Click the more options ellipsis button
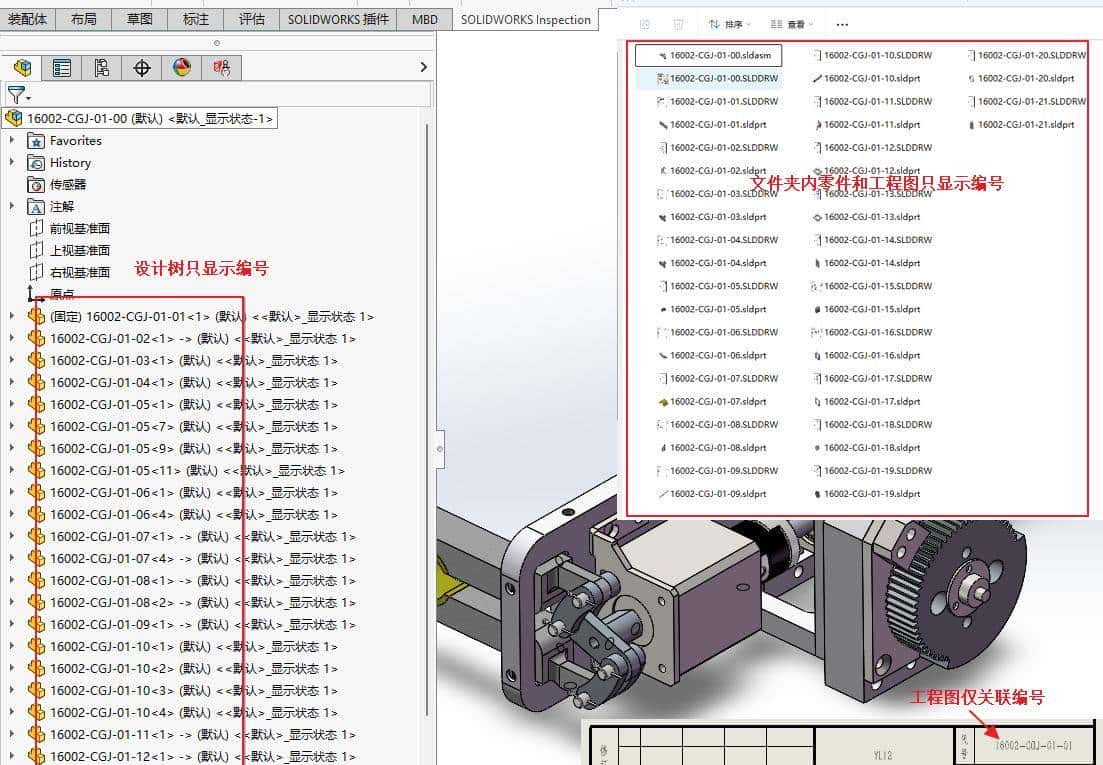1103x765 pixels. click(x=843, y=25)
